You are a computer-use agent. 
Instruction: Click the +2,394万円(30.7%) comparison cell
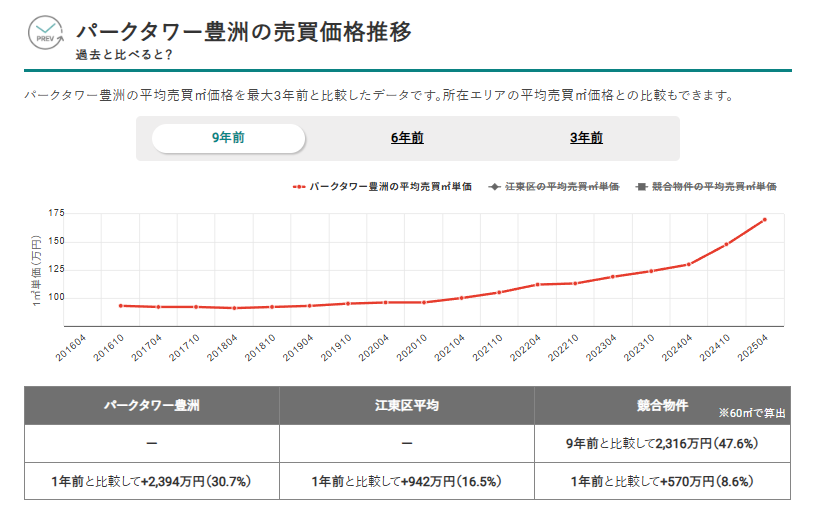click(x=152, y=481)
